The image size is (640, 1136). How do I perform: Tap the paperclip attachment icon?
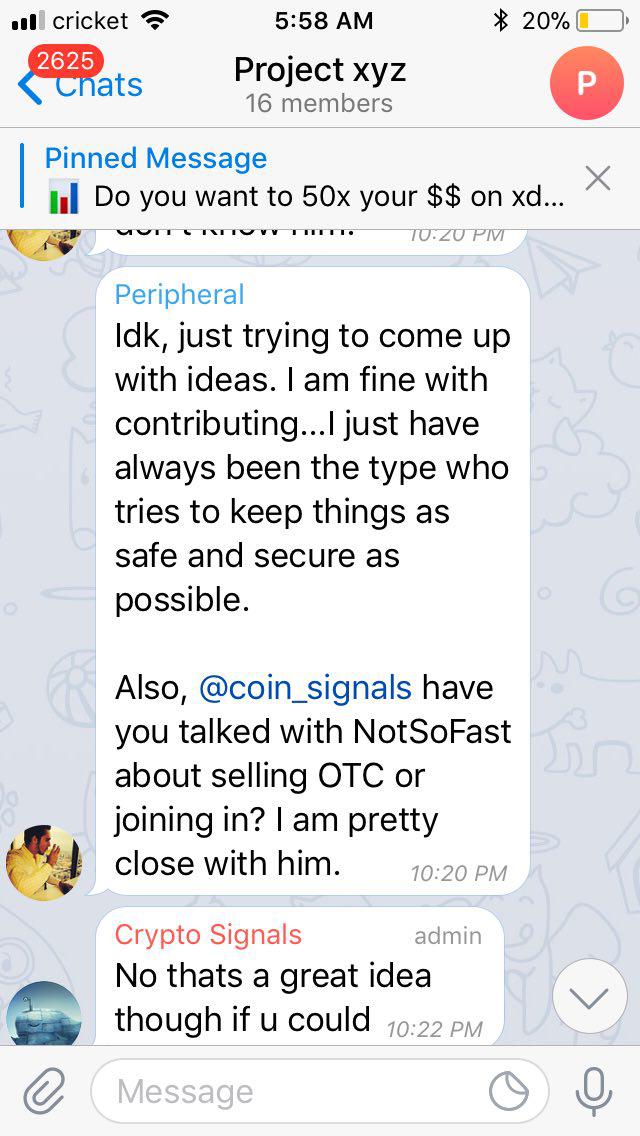[x=43, y=1090]
